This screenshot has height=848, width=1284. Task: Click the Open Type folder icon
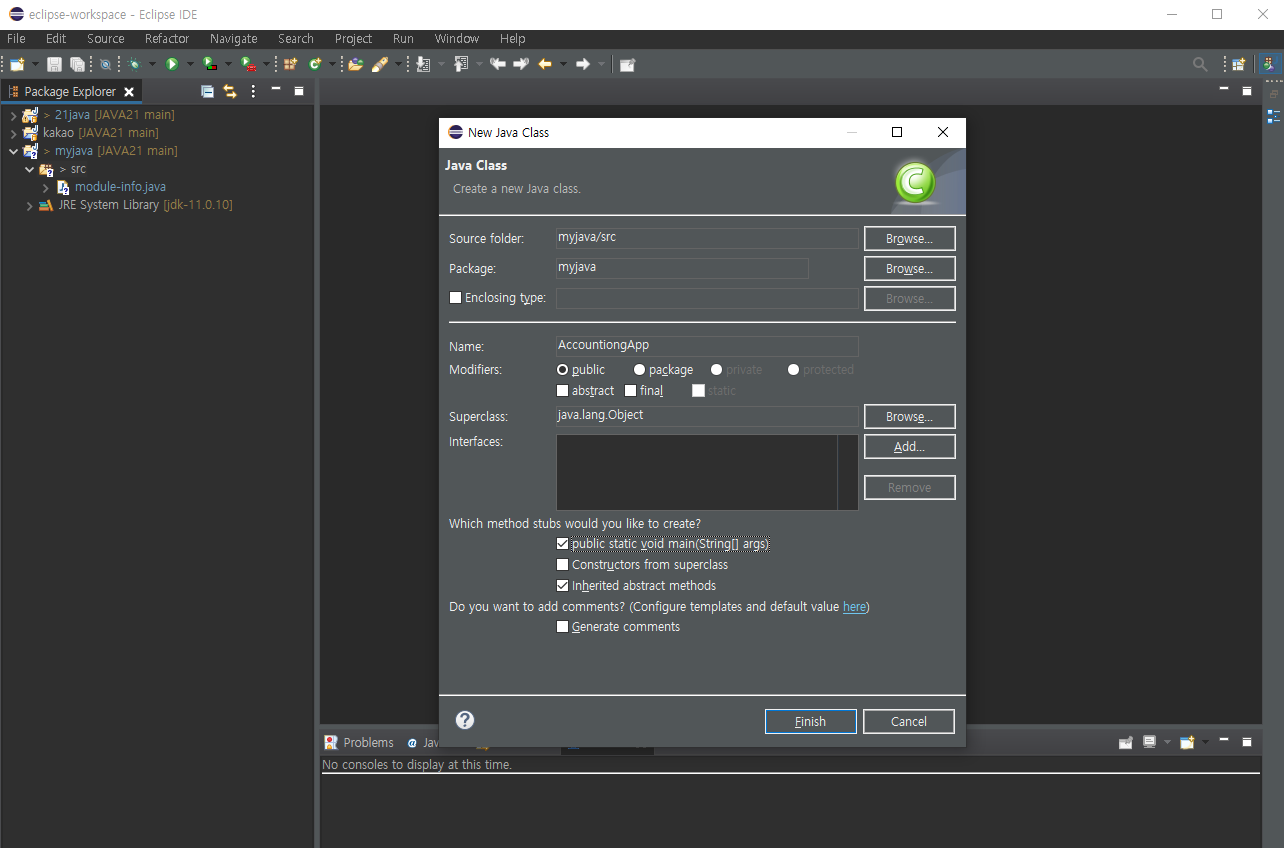click(355, 64)
